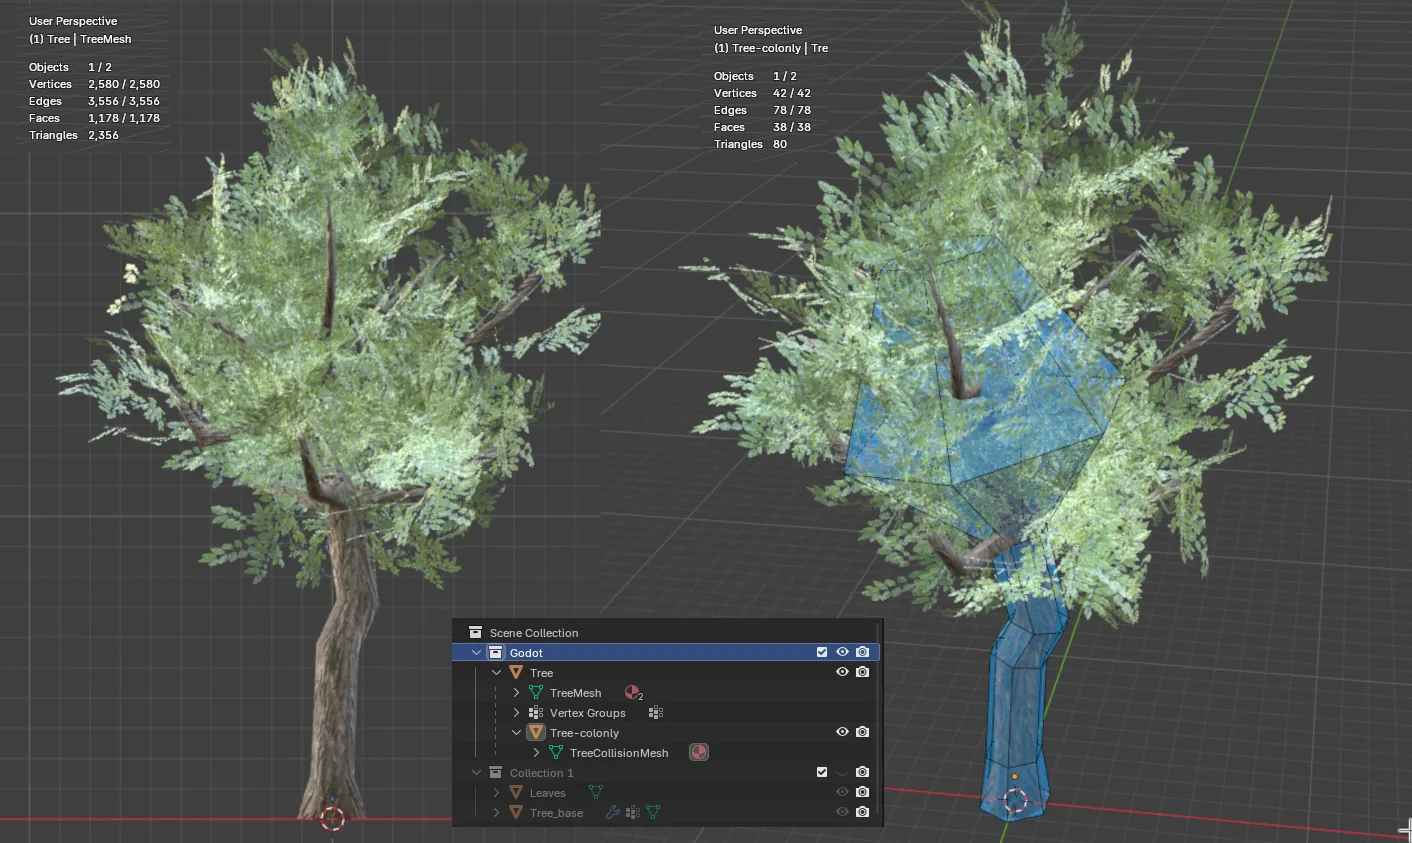
Task: Collapse the Tree-colonly object
Action: pos(516,732)
